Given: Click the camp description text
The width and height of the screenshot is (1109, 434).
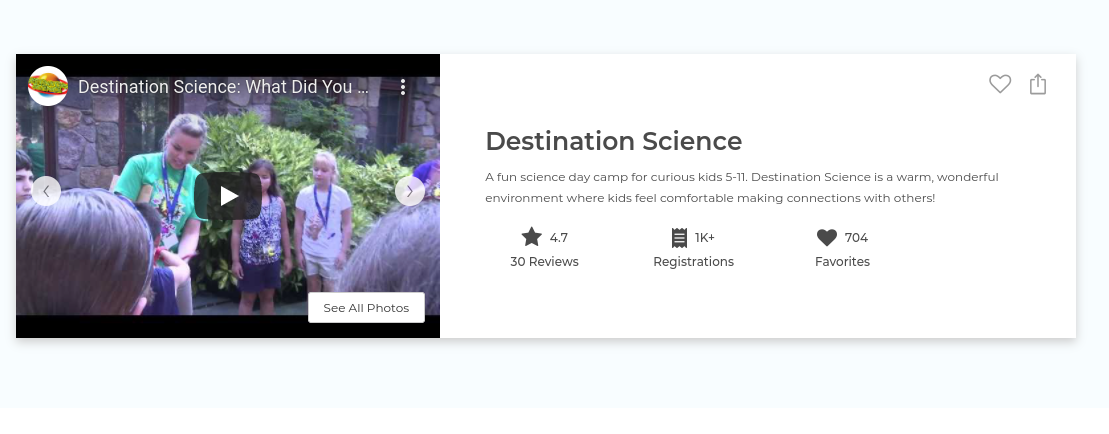Looking at the screenshot, I should coord(741,187).
